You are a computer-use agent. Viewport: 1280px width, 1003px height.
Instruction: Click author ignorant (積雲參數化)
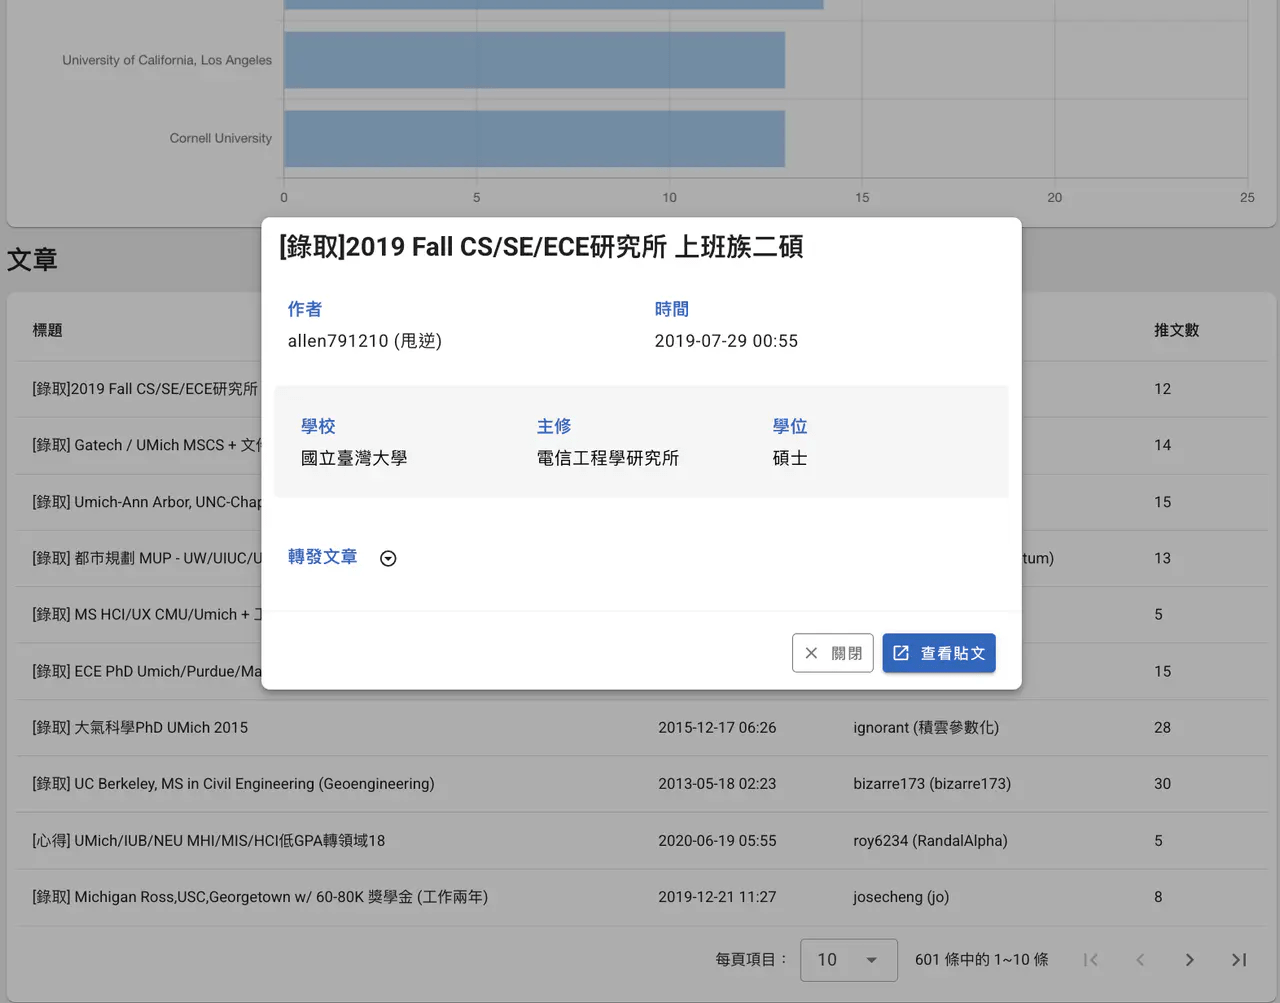pos(926,728)
